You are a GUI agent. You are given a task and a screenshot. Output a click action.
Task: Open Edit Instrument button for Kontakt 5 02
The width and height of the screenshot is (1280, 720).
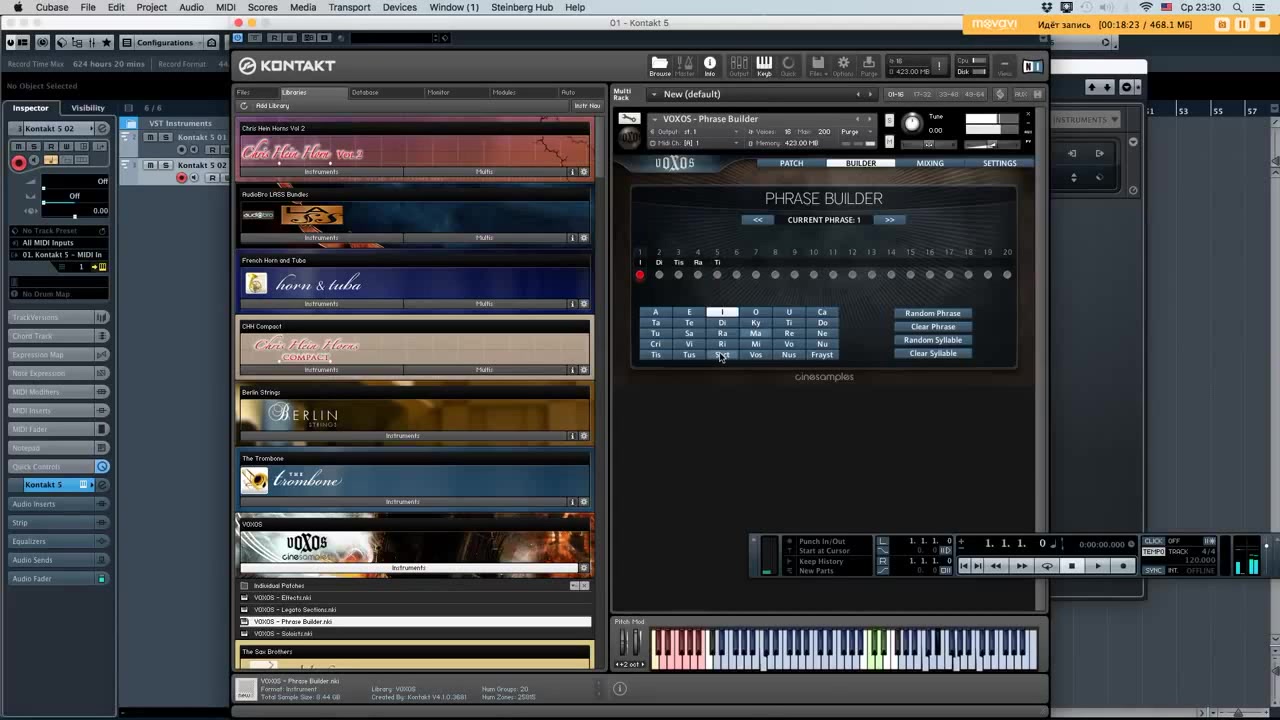101,129
